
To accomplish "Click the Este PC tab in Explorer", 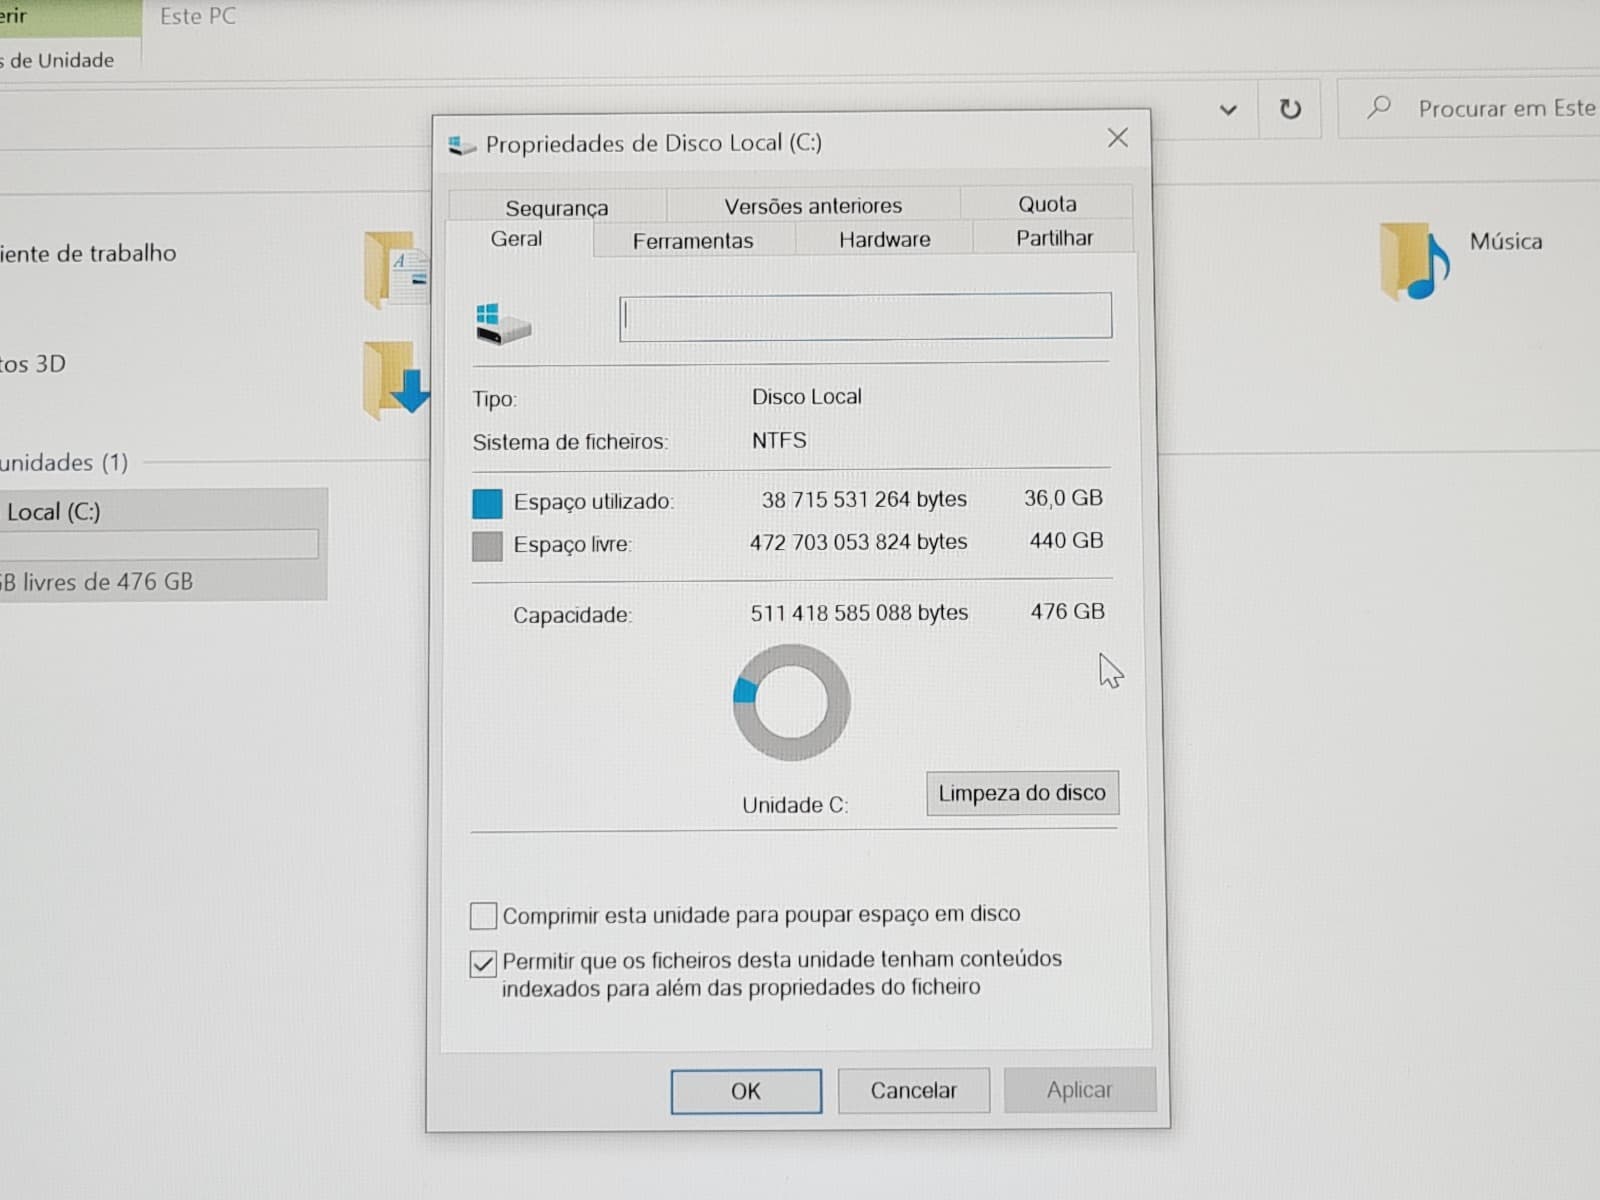I will [x=198, y=16].
